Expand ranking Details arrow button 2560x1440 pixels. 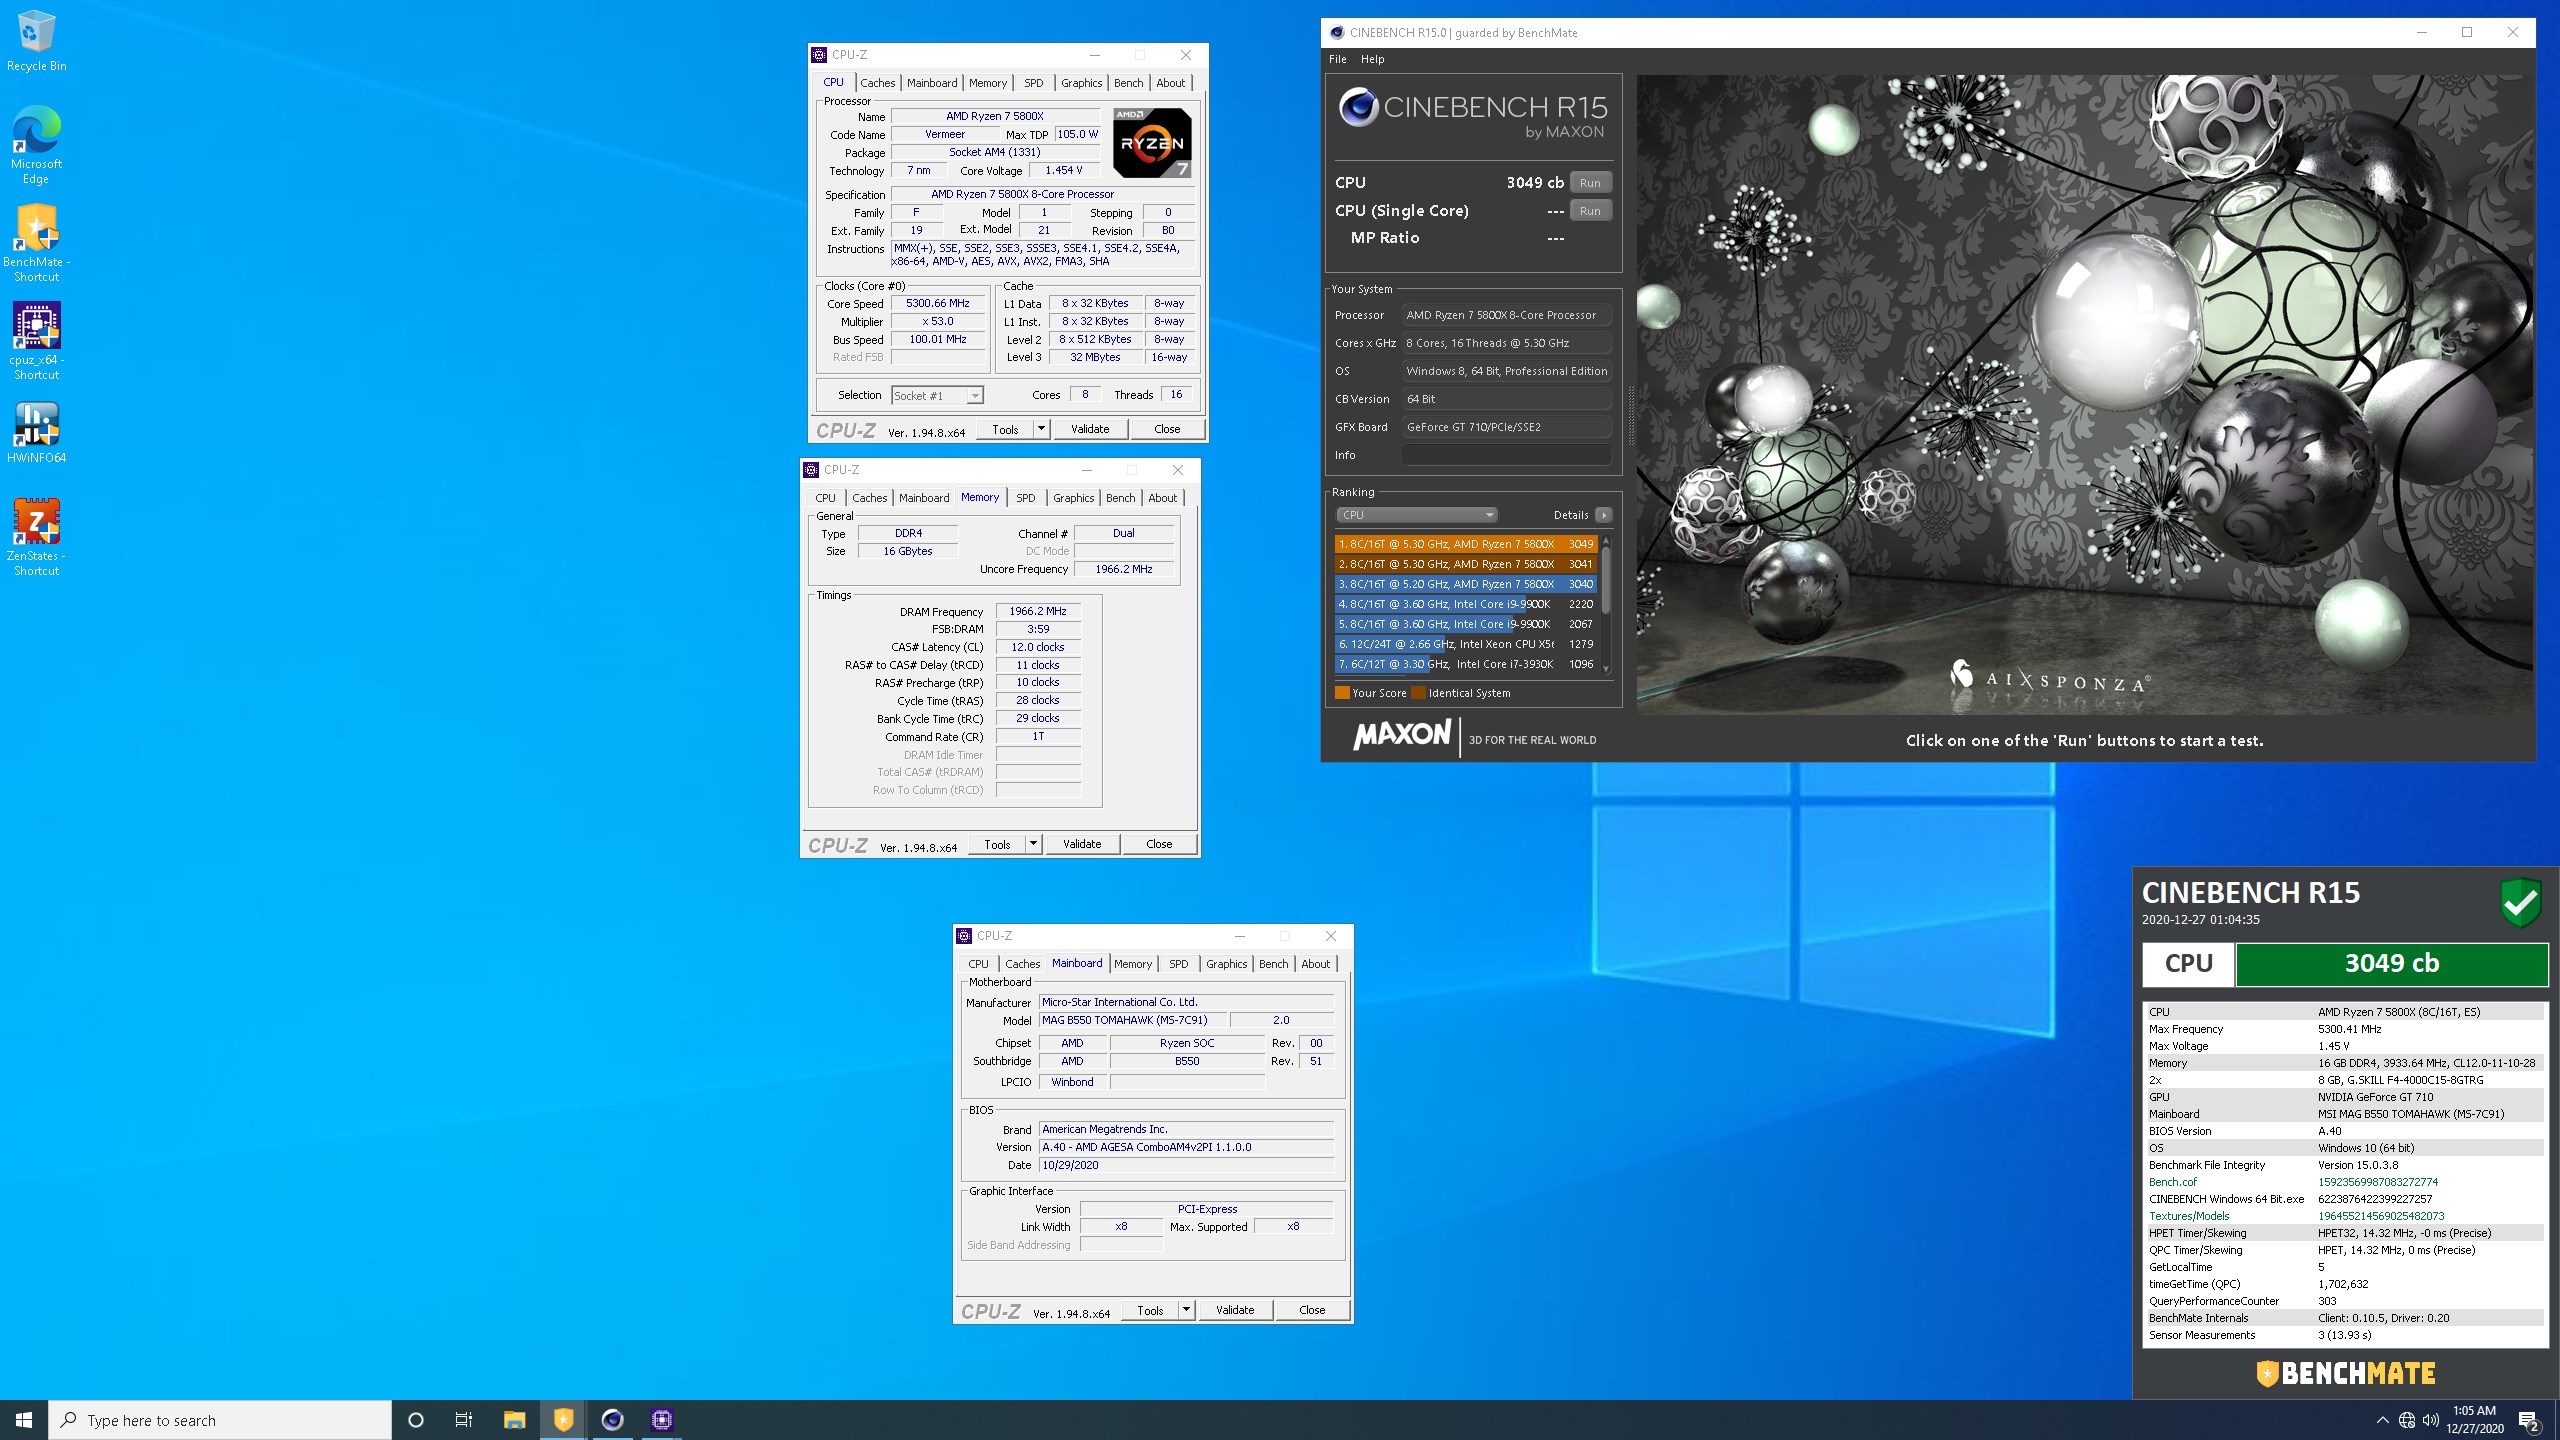(x=1603, y=515)
